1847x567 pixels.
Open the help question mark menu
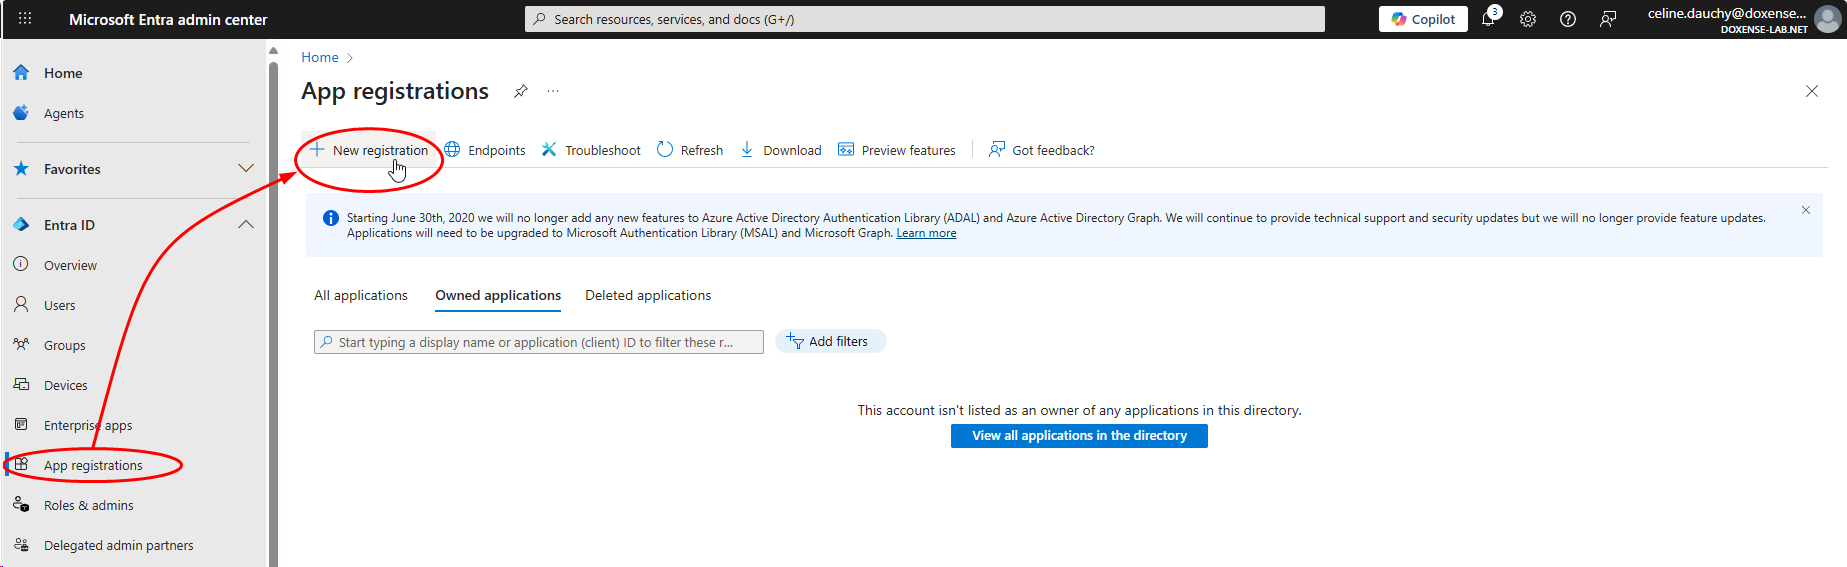point(1568,19)
